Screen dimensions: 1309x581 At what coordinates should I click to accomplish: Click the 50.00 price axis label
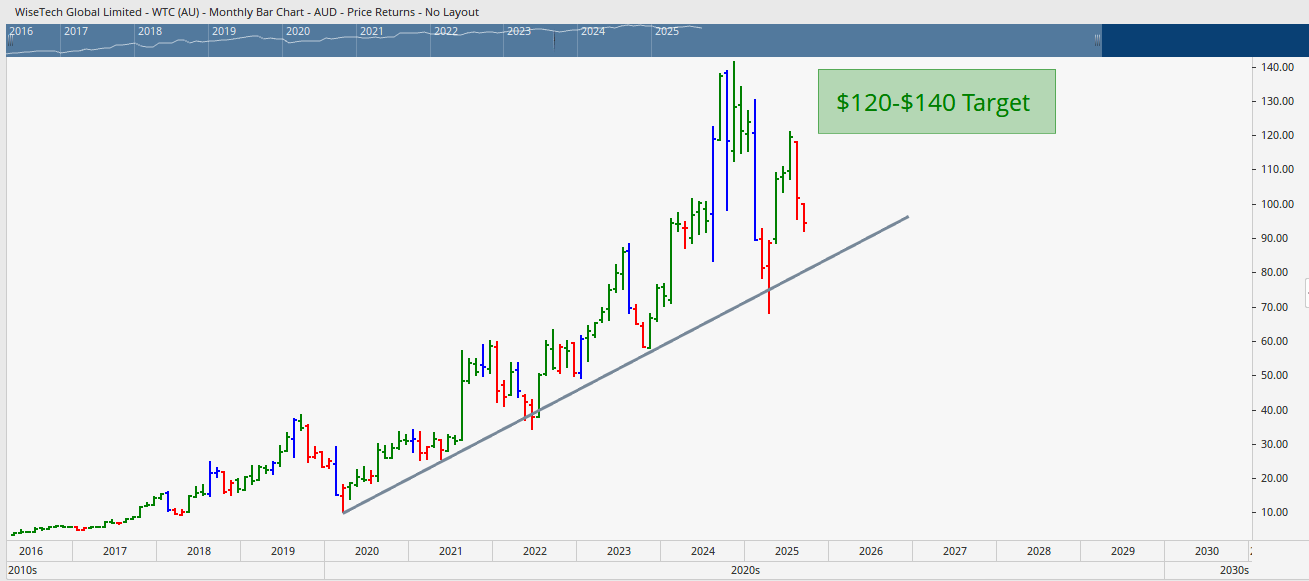pos(1277,375)
